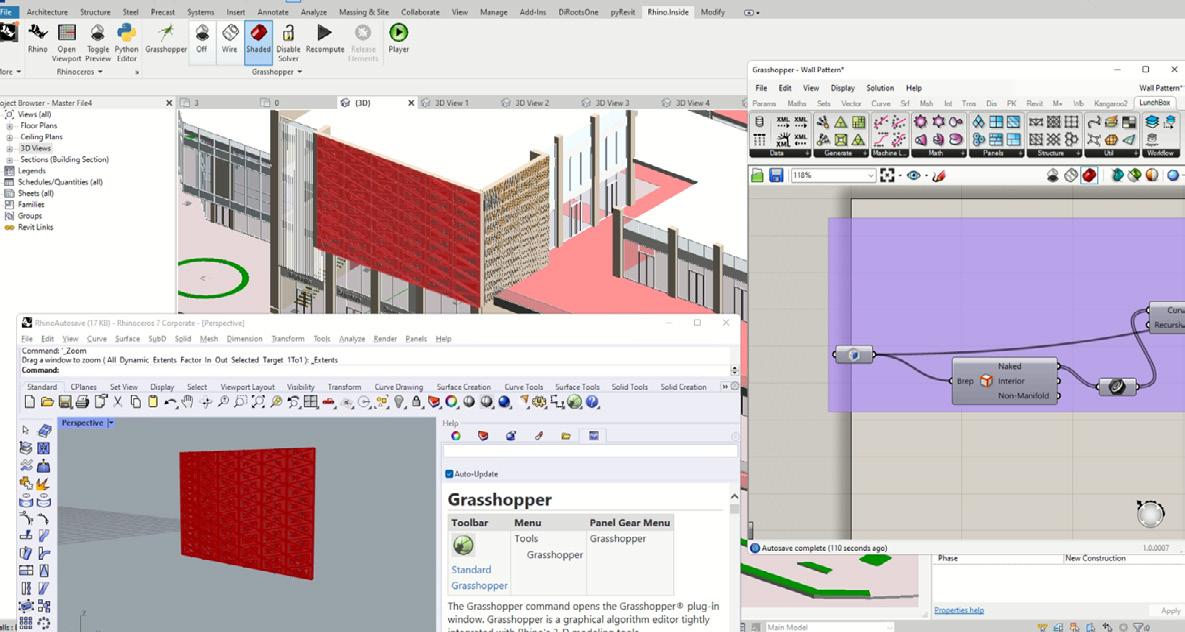1185x632 pixels.
Task: Open the Standard toolbar link in Help
Action: coord(472,570)
